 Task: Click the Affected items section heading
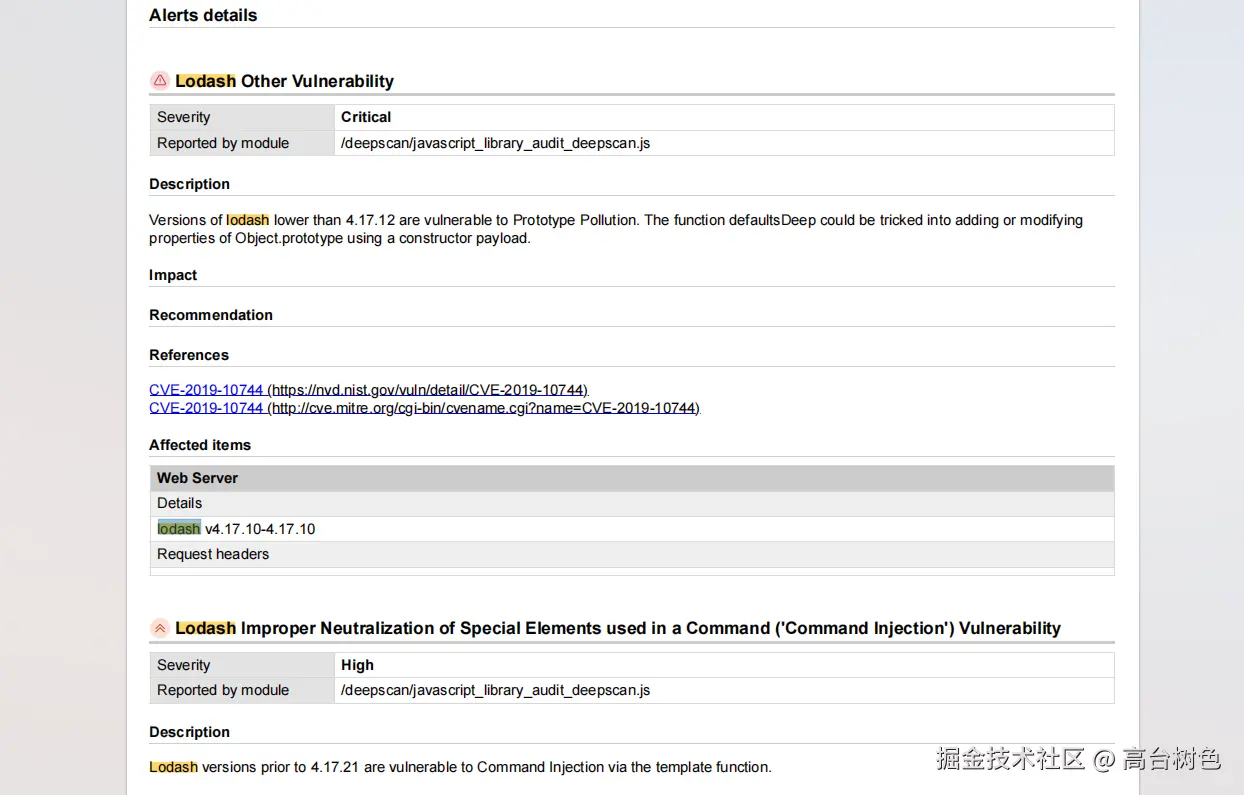[200, 445]
